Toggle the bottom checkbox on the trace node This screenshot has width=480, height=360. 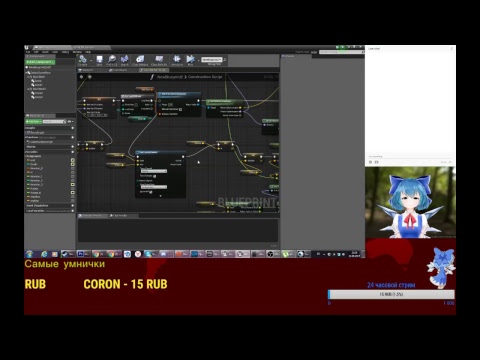pyautogui.click(x=151, y=192)
